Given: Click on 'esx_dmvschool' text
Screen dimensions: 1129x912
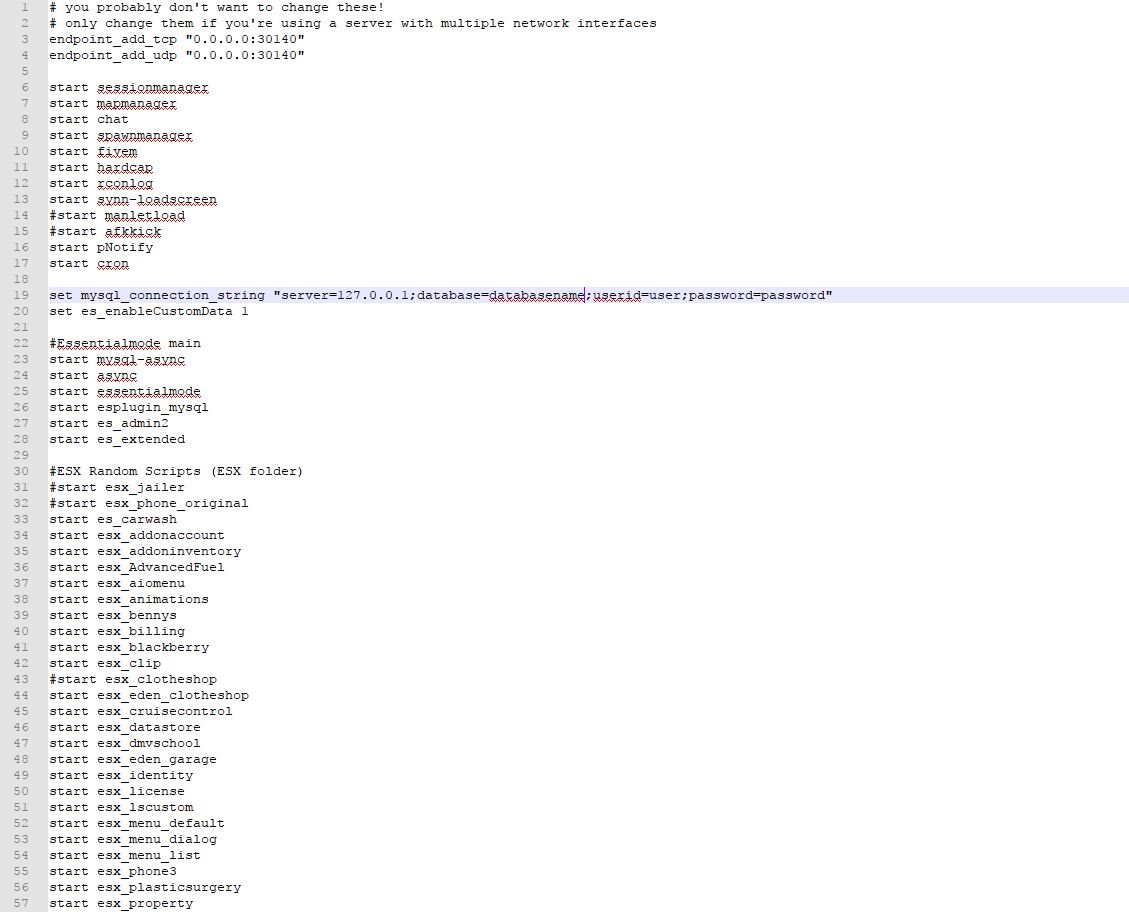Looking at the screenshot, I should (149, 744).
